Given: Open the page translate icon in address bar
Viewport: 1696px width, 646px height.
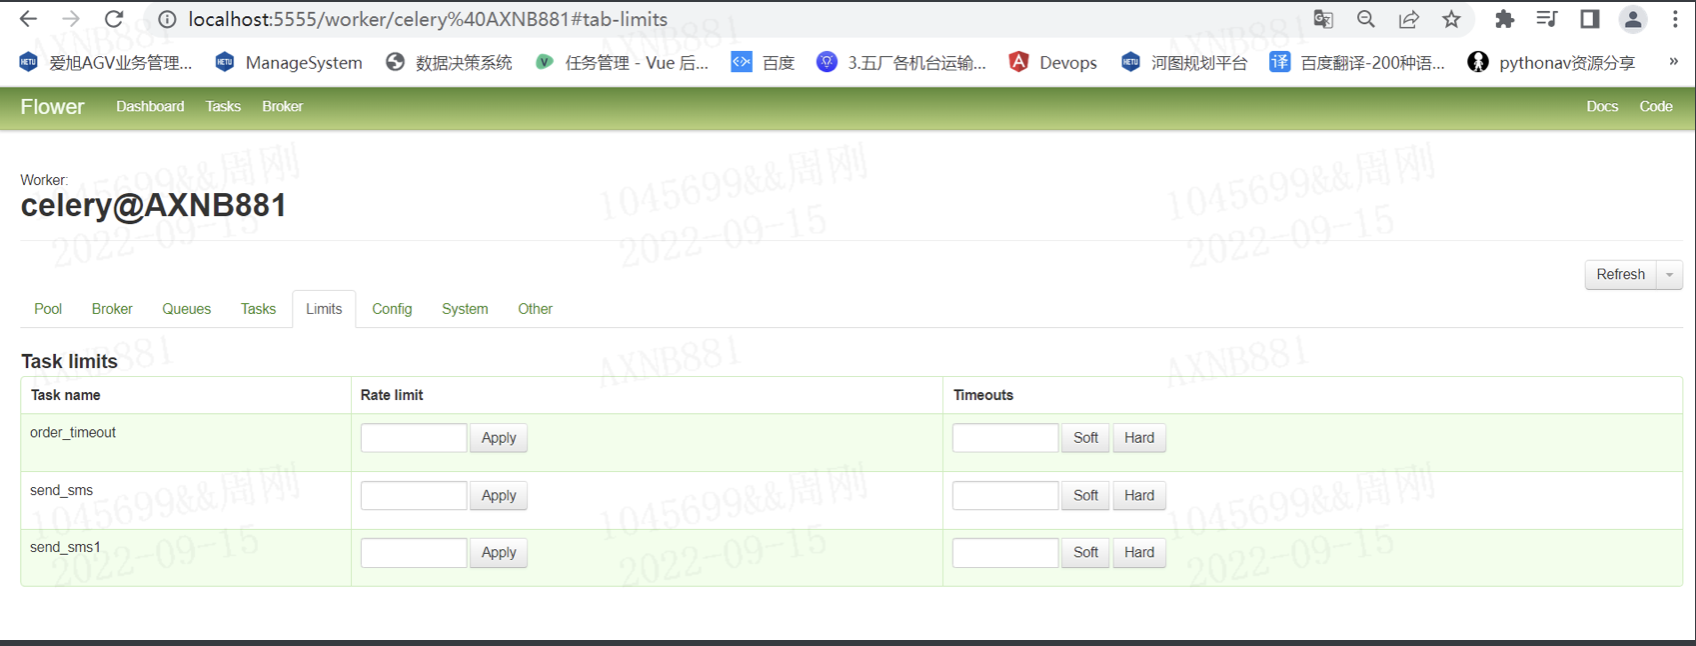Looking at the screenshot, I should pos(1323,19).
